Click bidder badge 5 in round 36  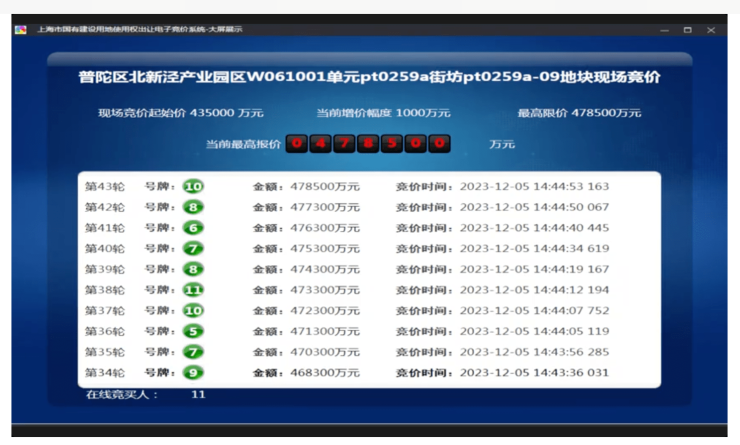click(193, 332)
